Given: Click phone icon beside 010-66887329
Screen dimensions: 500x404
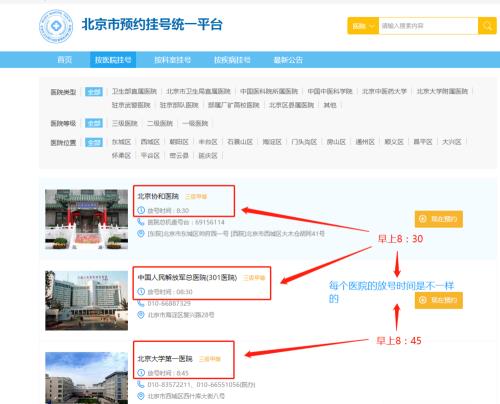Looking at the screenshot, I should click(x=141, y=303).
